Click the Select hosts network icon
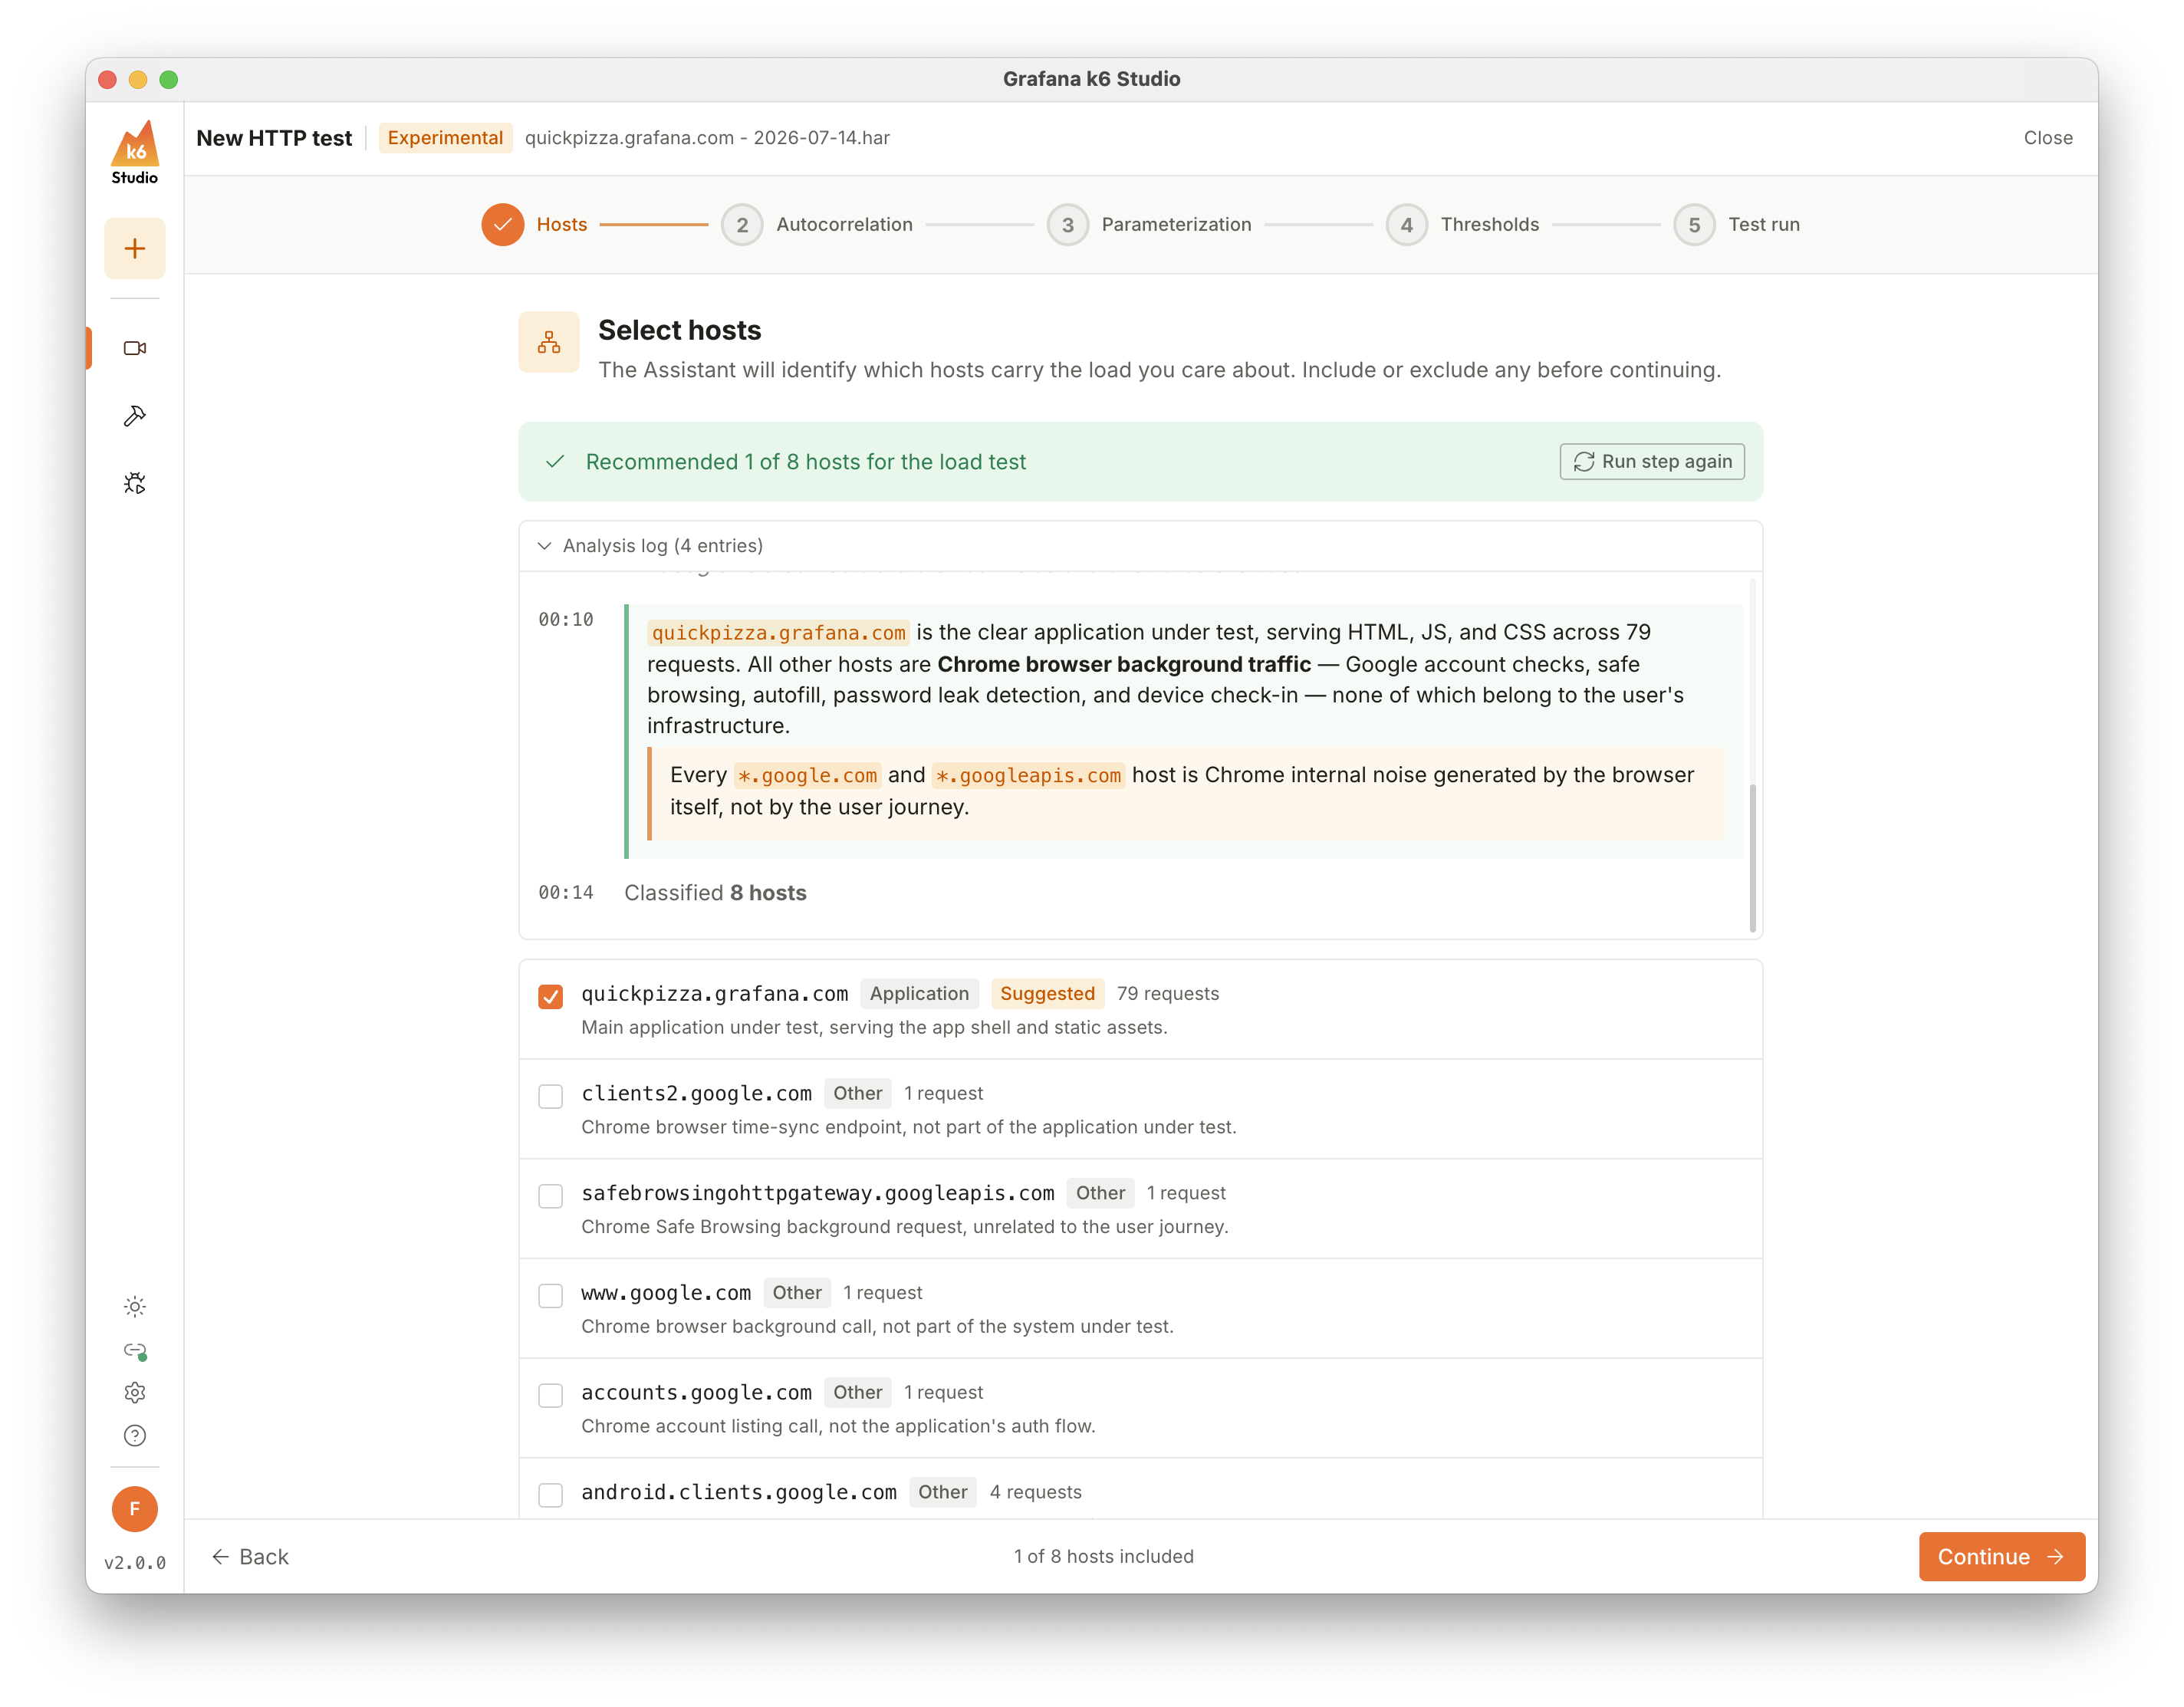Screen dimensions: 2184x1707 click(x=548, y=342)
